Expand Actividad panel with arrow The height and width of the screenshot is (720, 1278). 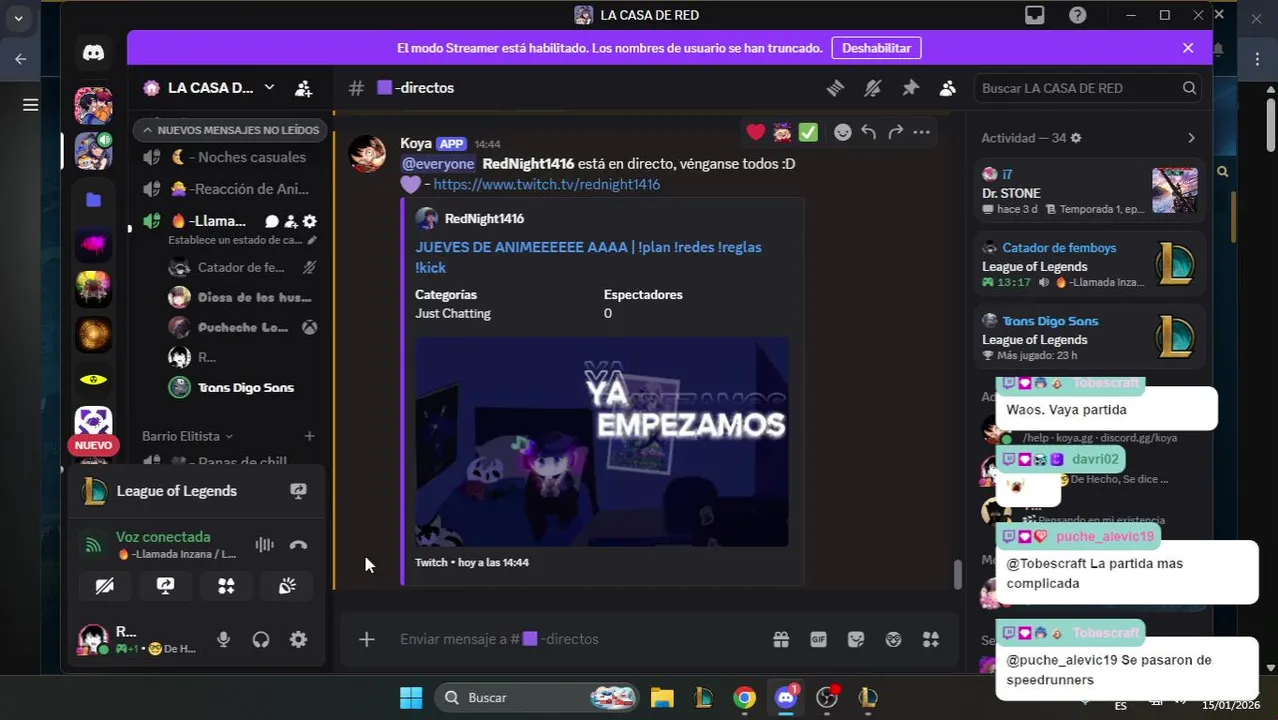click(1191, 138)
